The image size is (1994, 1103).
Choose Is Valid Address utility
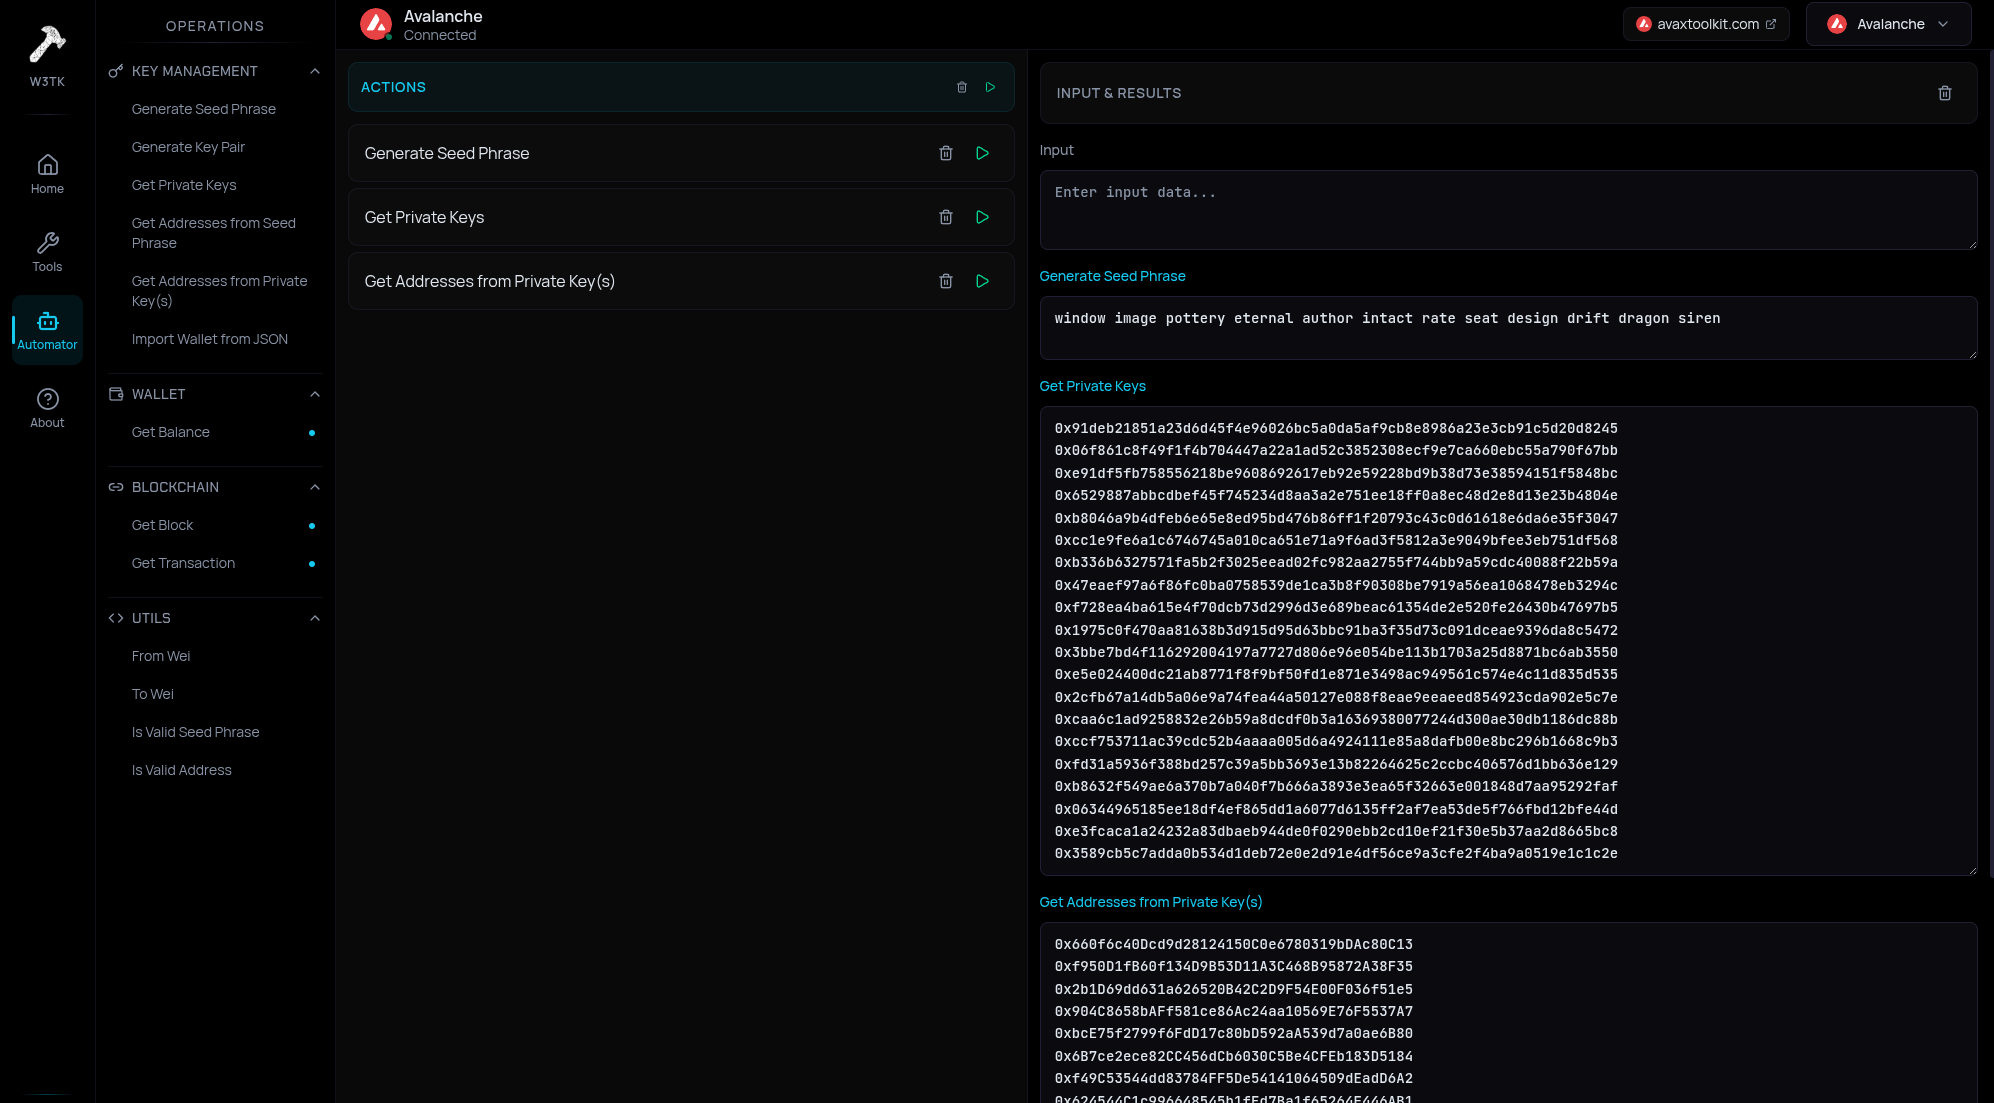(x=182, y=770)
